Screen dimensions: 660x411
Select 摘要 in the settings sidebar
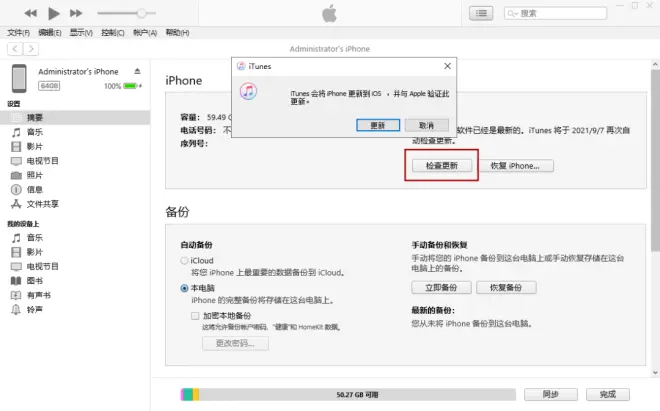(75, 117)
